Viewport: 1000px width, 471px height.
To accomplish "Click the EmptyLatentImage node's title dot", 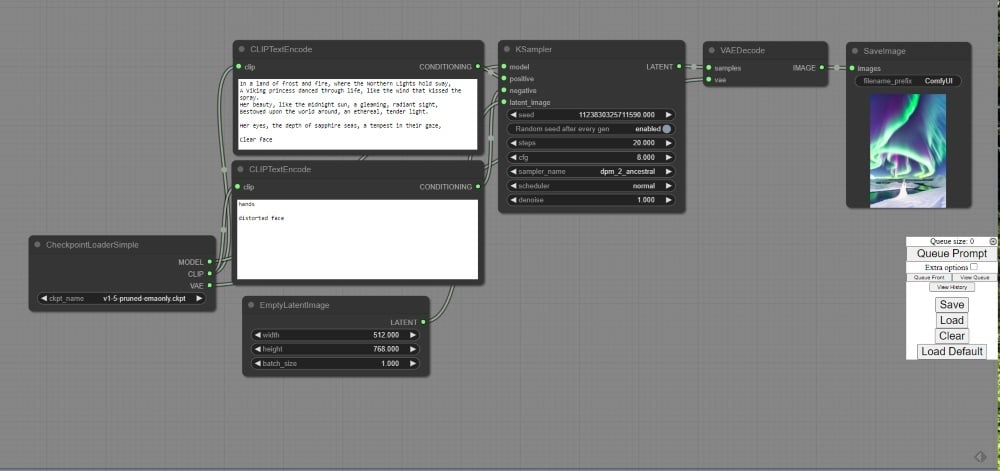I will pyautogui.click(x=251, y=305).
